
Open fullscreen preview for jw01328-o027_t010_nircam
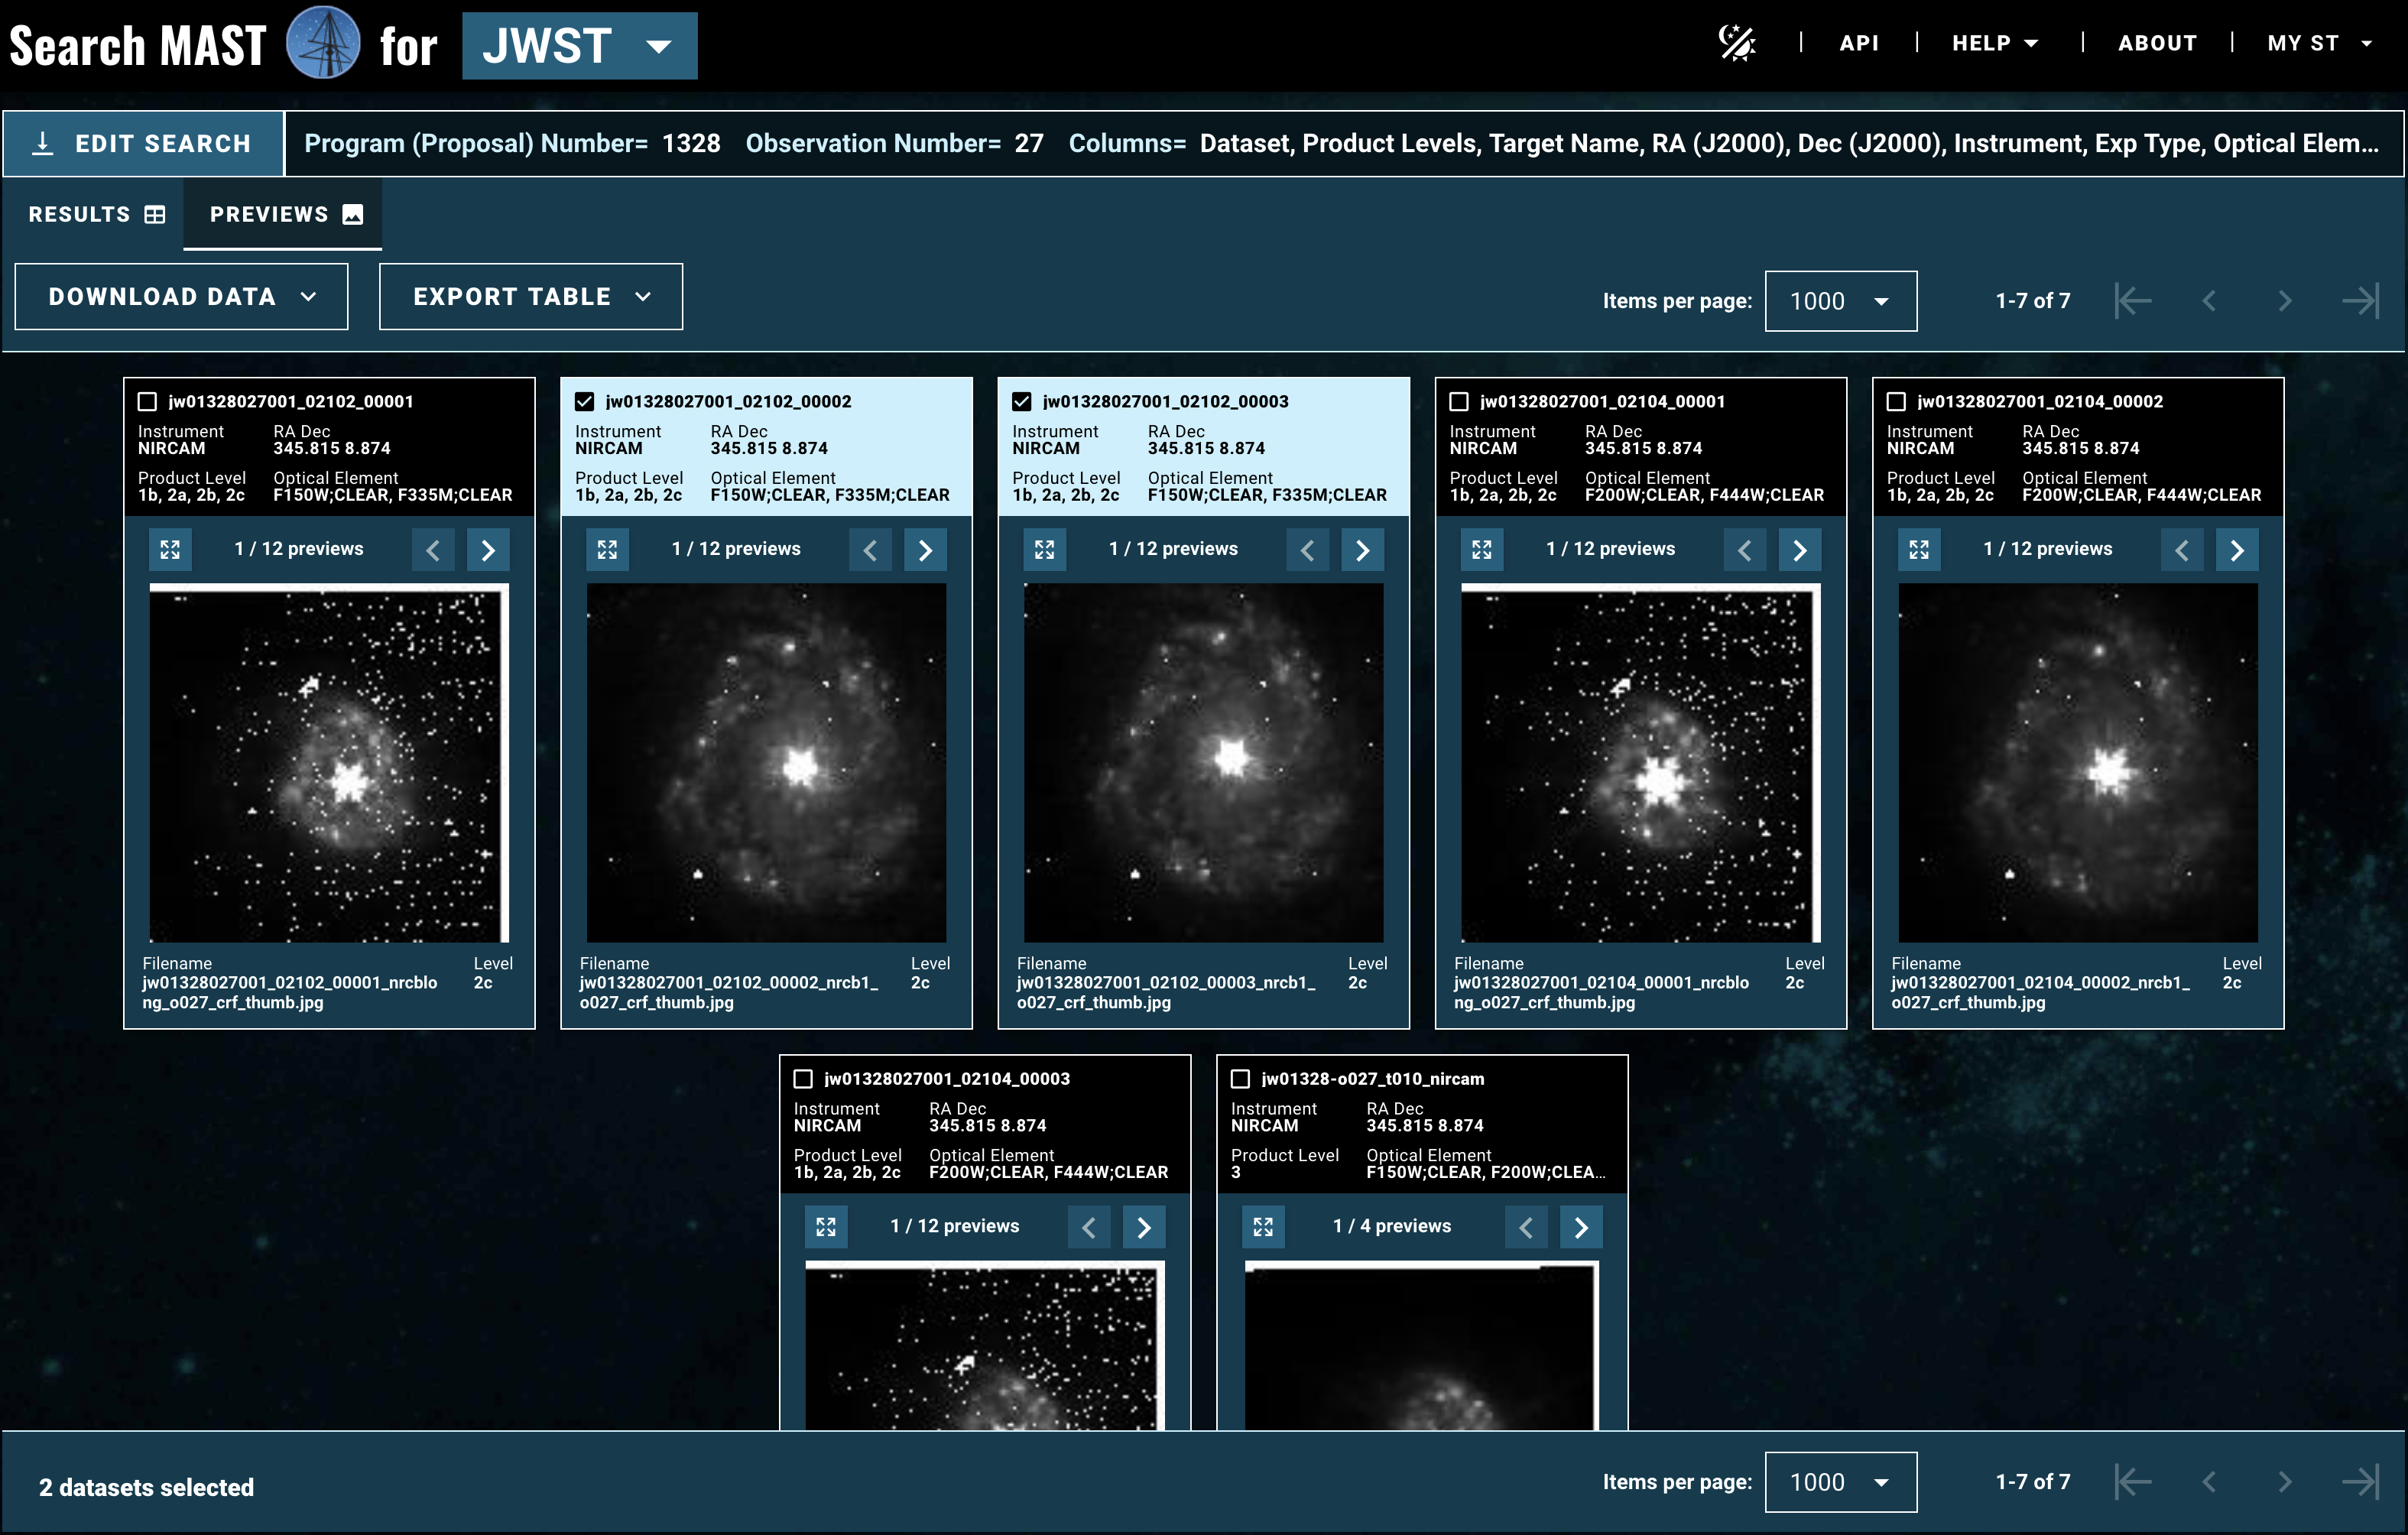(1263, 1226)
